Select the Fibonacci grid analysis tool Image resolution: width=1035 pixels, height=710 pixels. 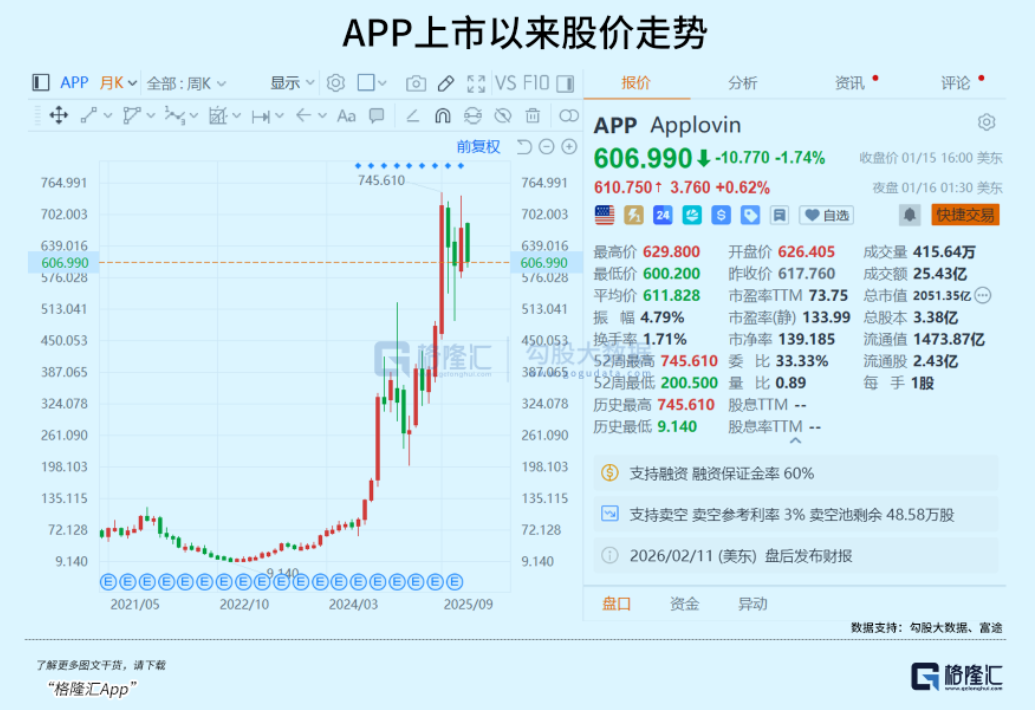click(217, 115)
